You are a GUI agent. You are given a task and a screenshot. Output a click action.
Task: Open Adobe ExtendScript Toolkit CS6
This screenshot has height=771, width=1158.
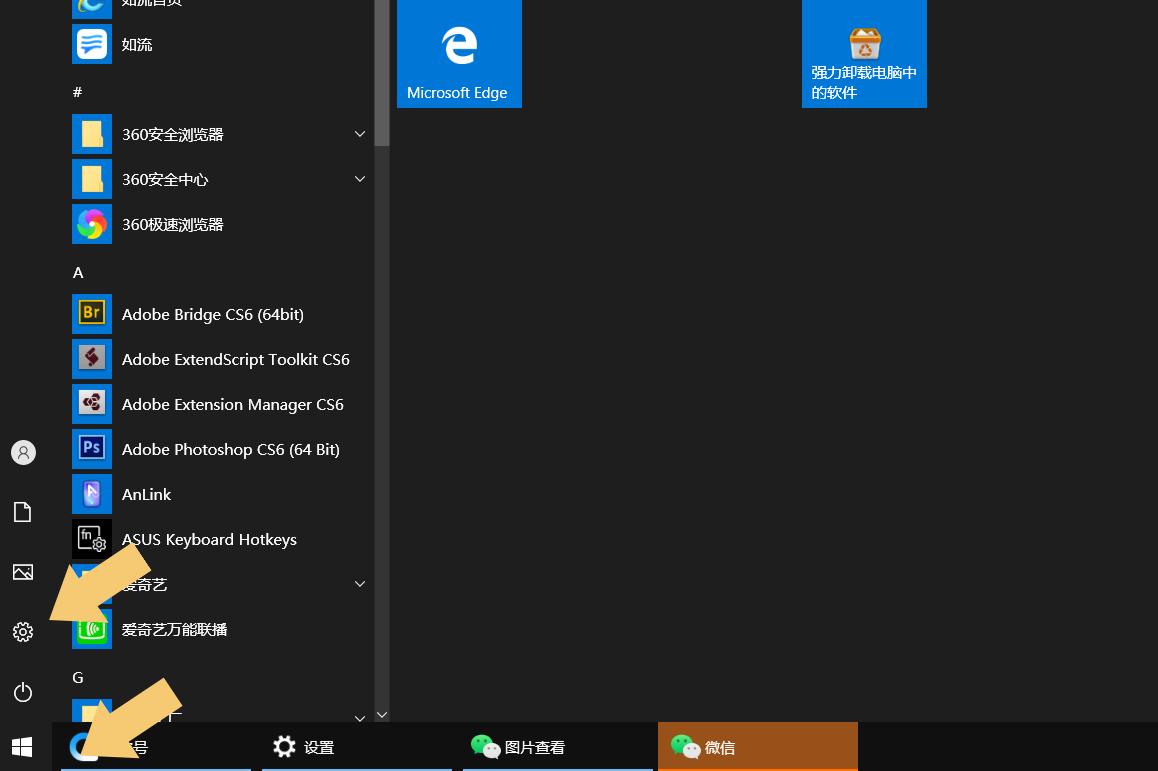coord(235,359)
